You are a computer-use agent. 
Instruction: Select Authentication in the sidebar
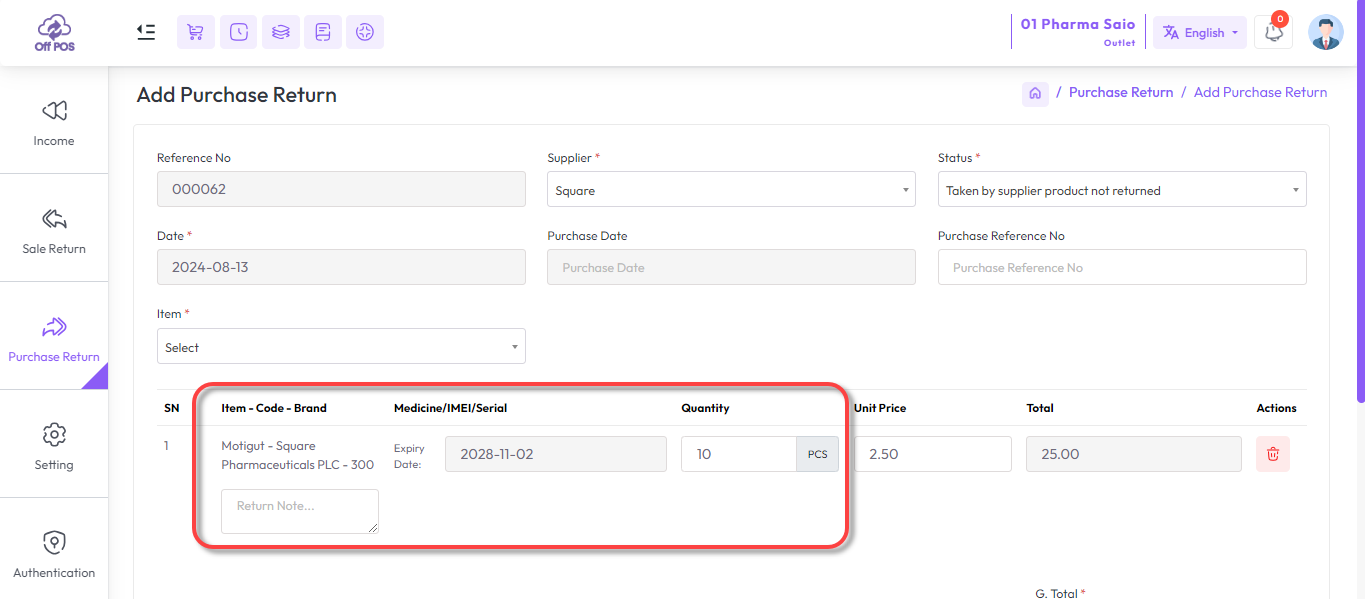(x=54, y=552)
